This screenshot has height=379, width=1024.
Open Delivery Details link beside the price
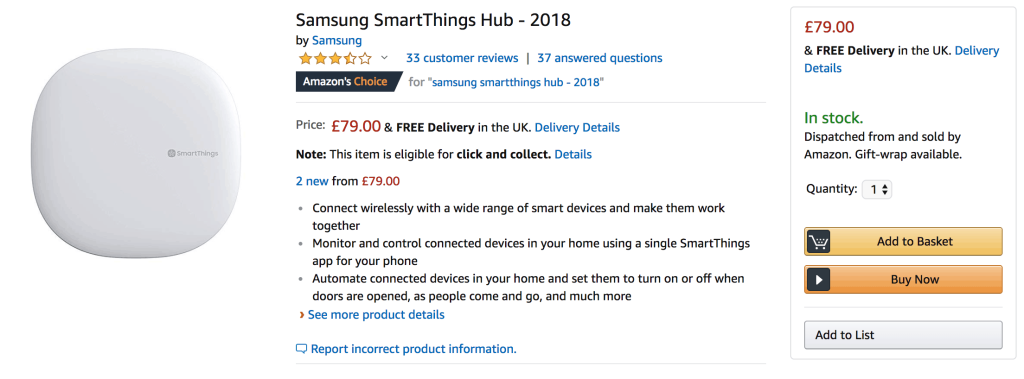(577, 127)
